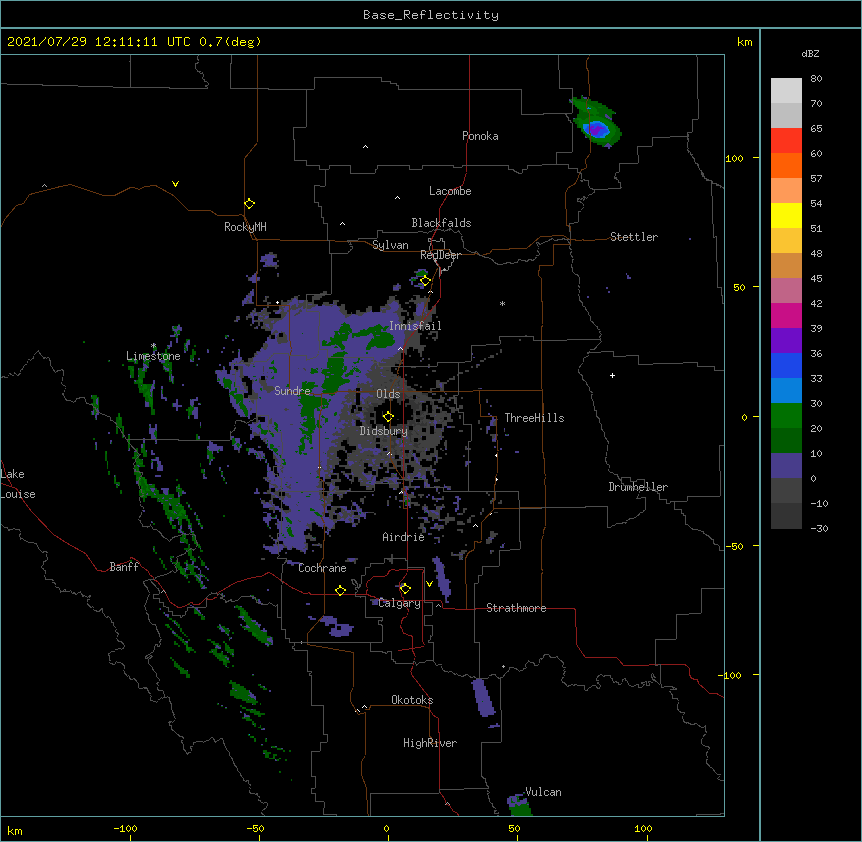Select the magenta 39-42 dBZ legend swatch

pos(786,315)
